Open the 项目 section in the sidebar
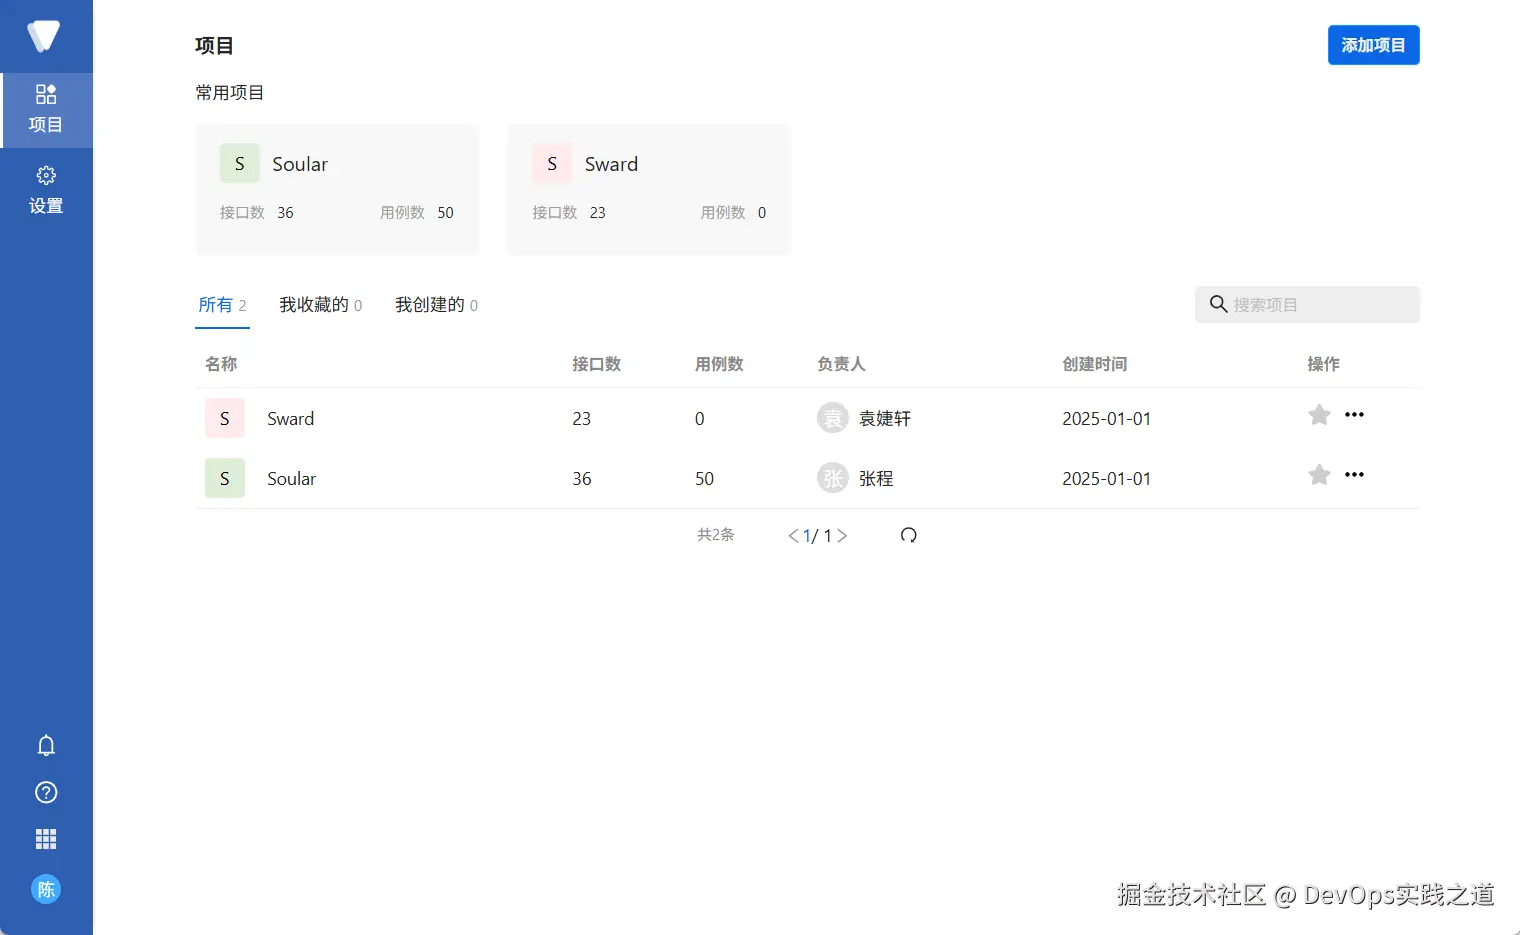Image resolution: width=1520 pixels, height=935 pixels. (46, 110)
